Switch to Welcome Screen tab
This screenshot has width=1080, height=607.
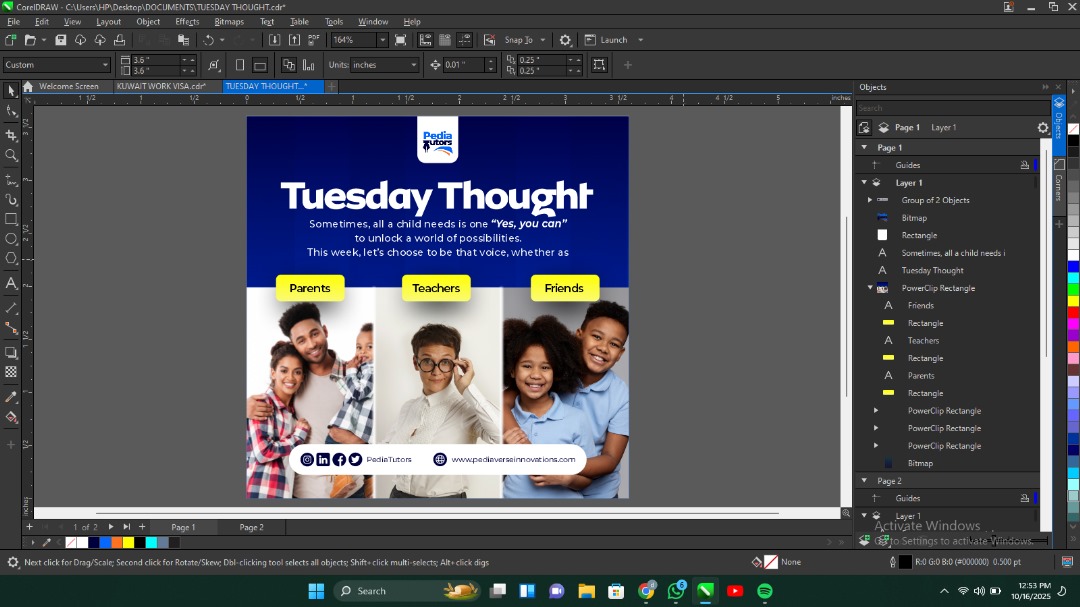(68, 86)
